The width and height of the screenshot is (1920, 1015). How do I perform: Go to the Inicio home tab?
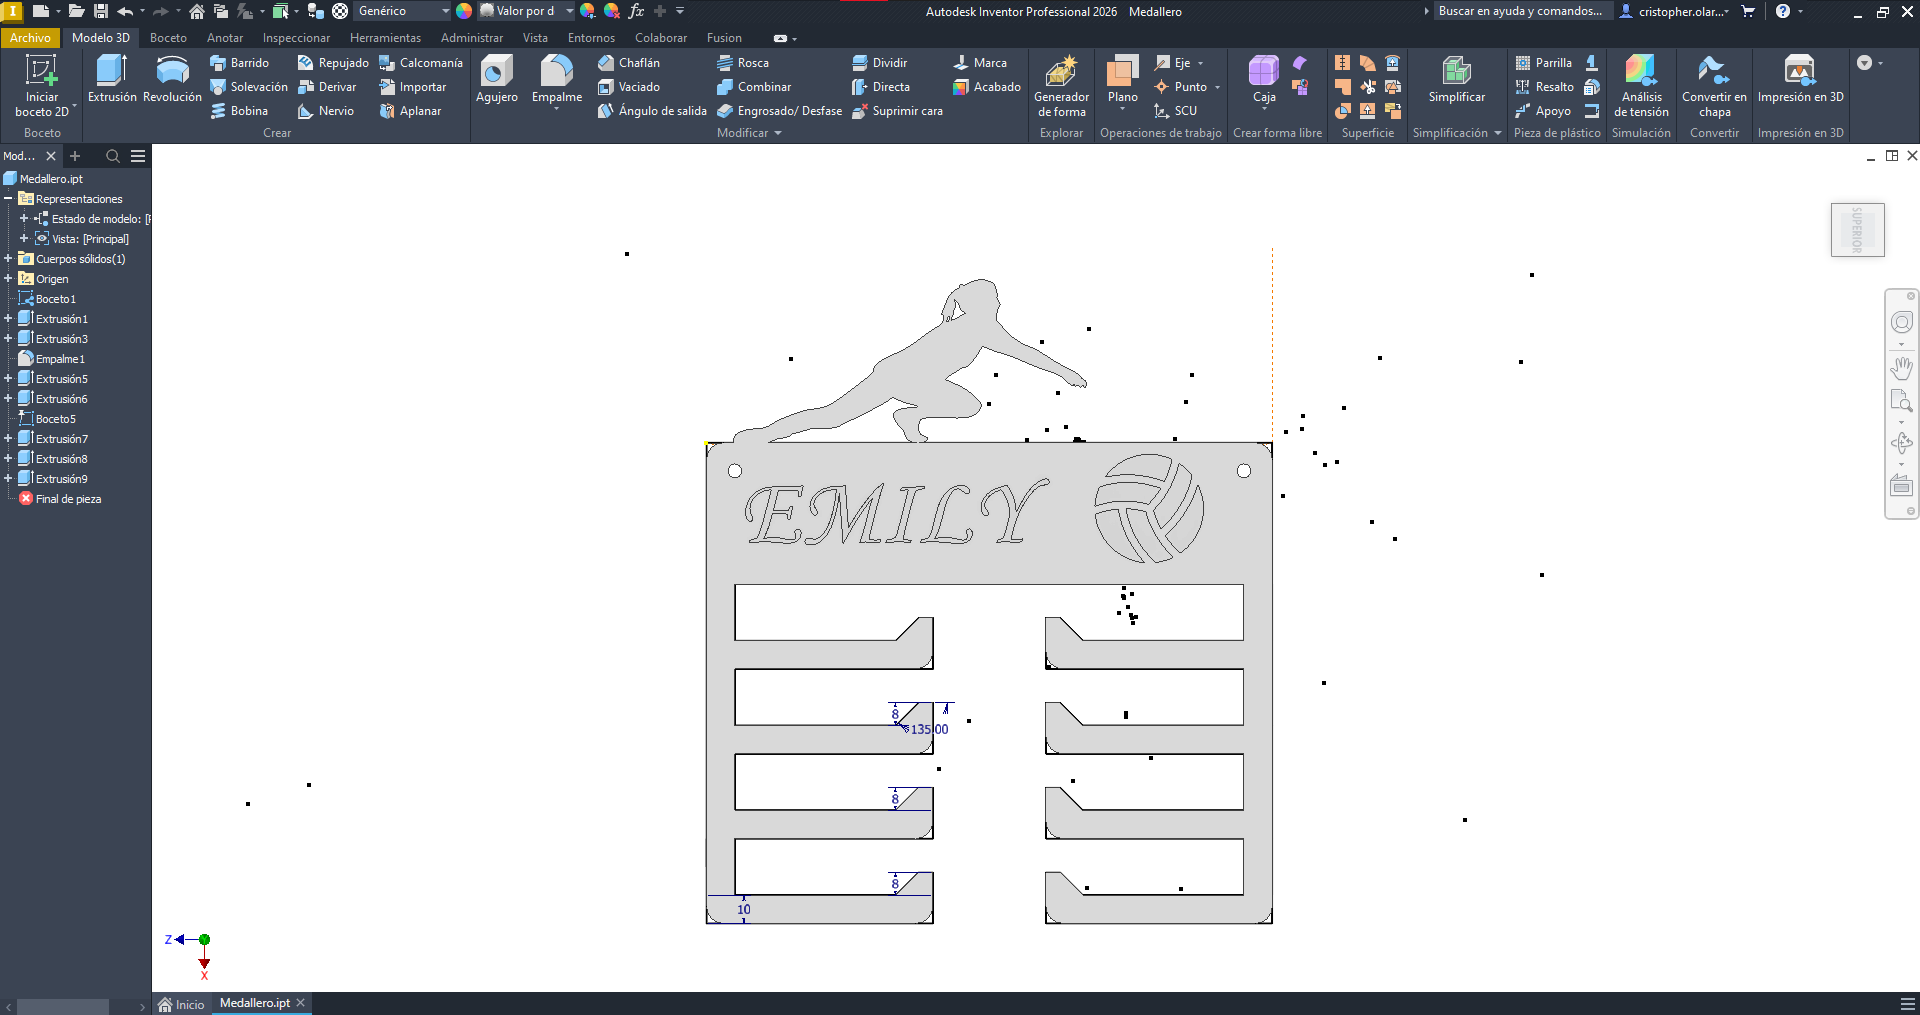tap(181, 1004)
